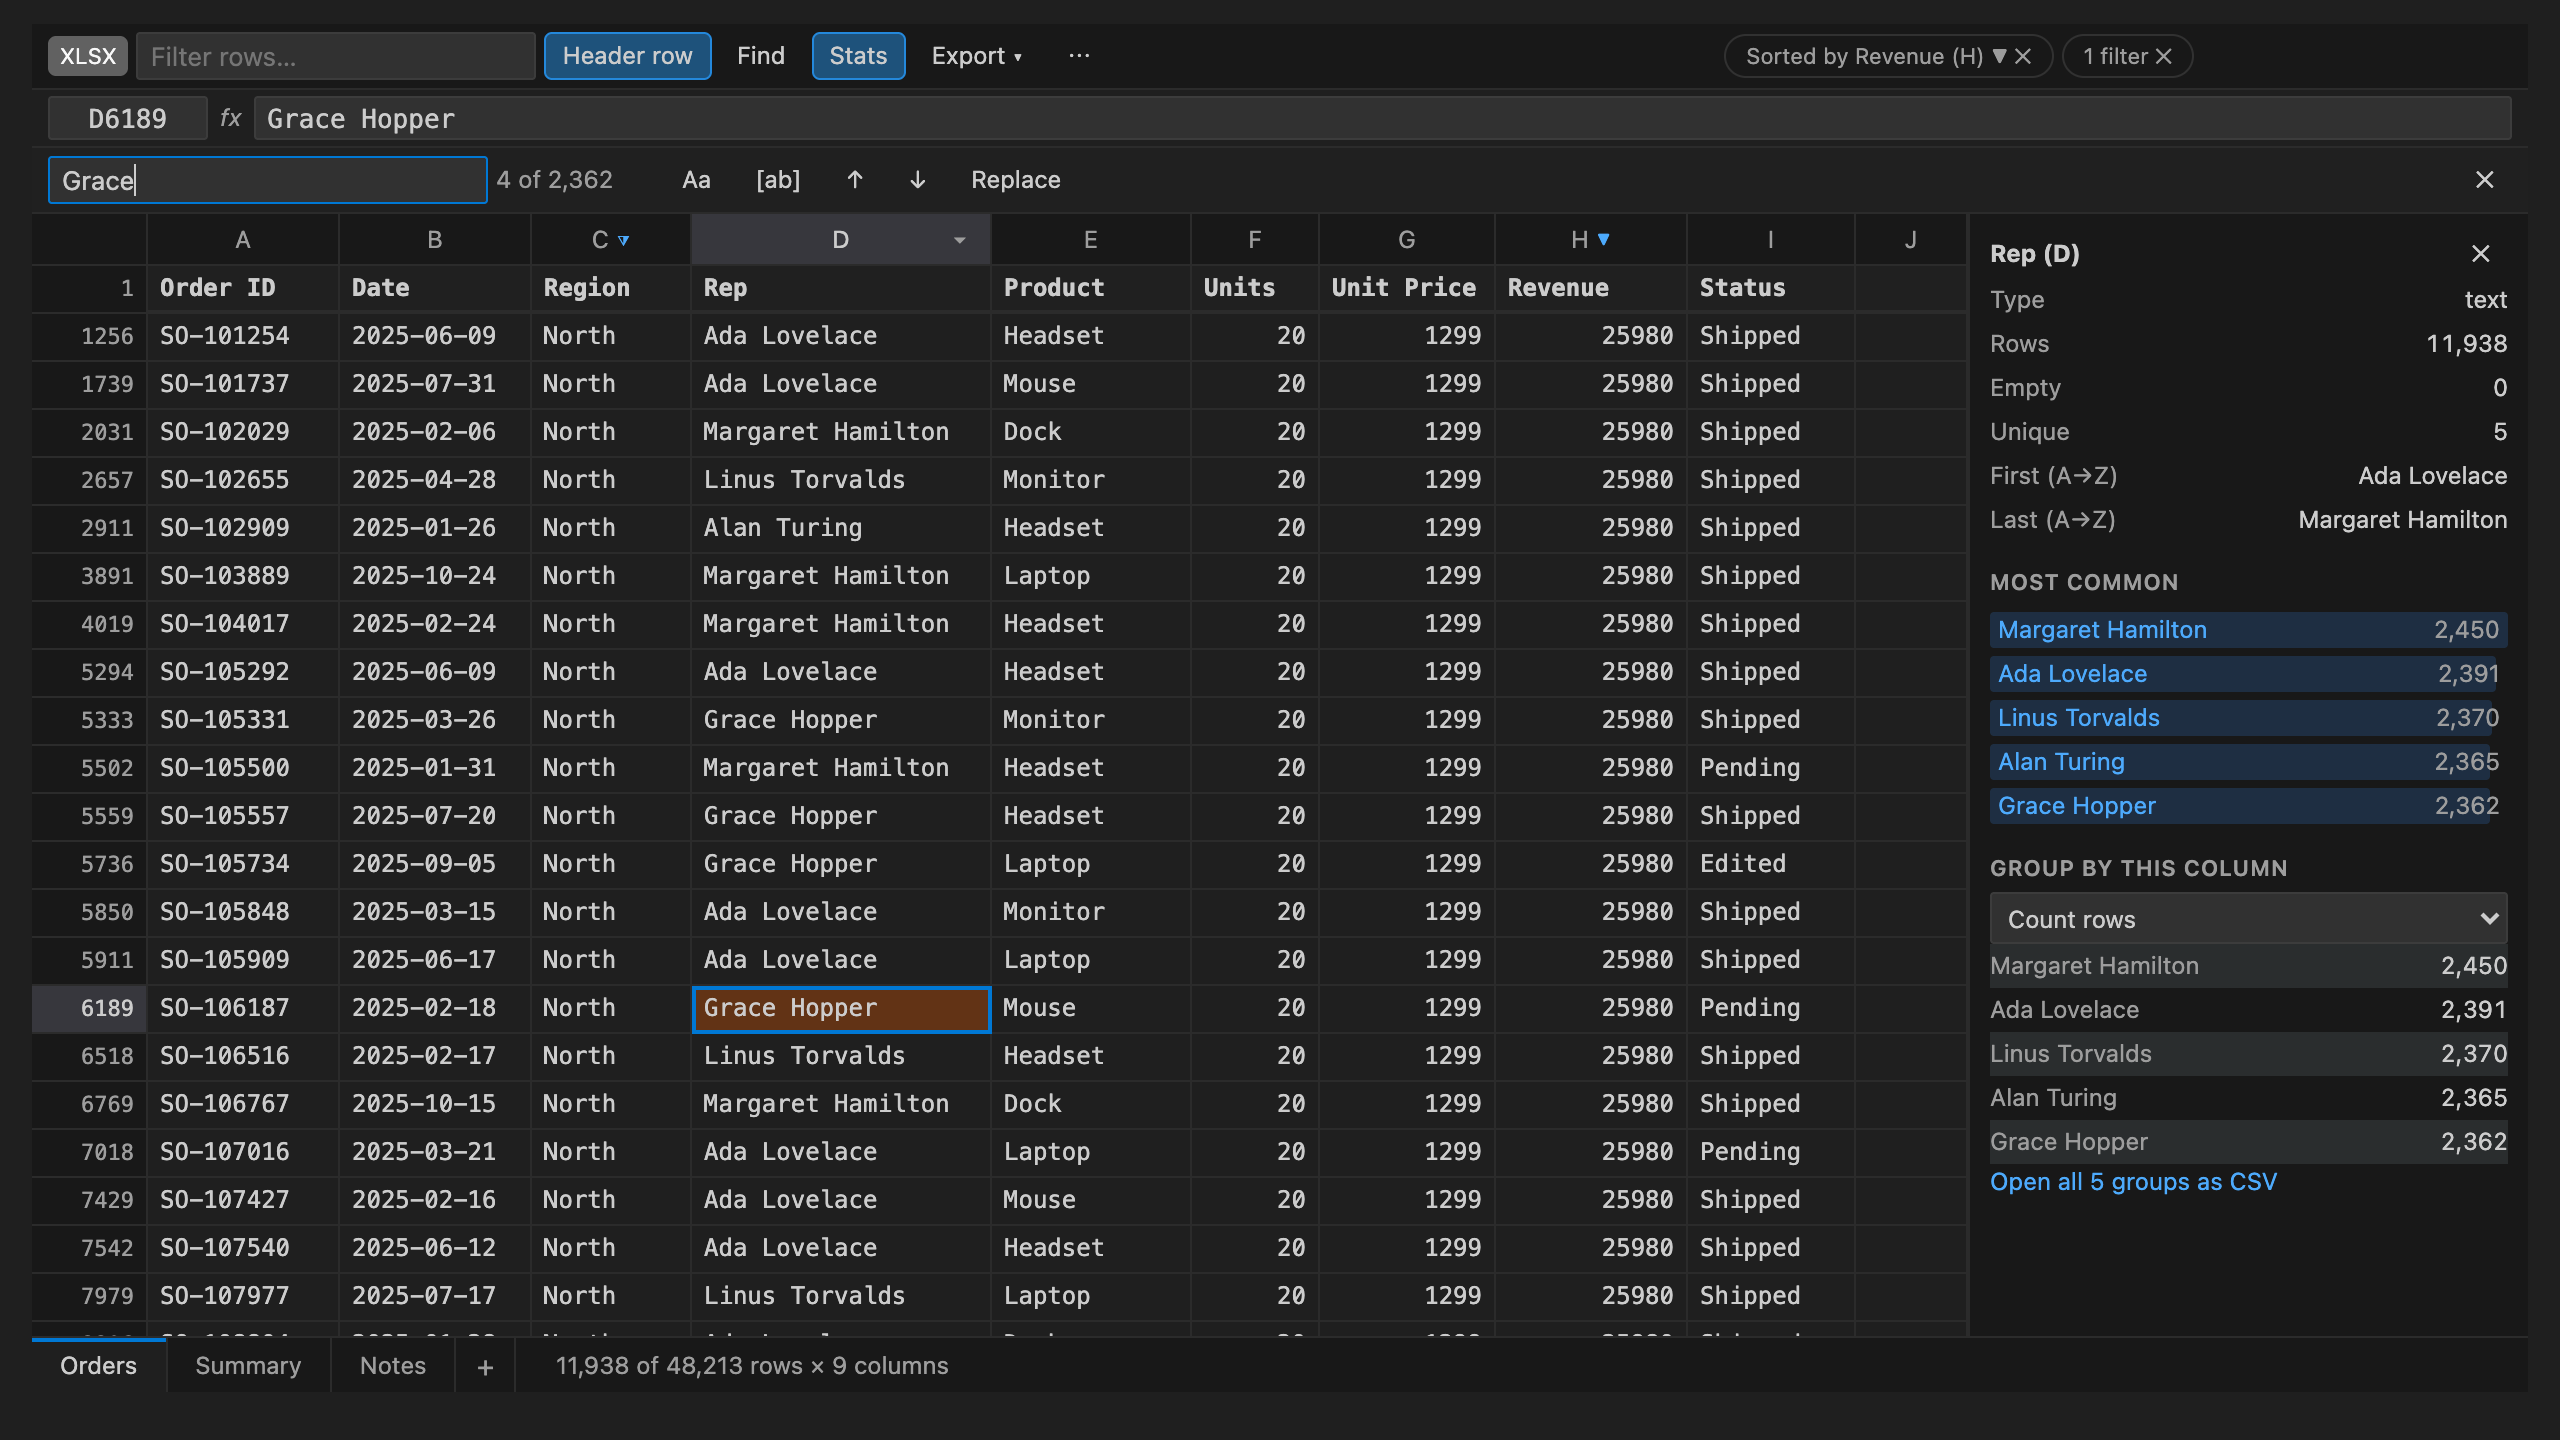Screen dimensions: 2560x1440
Task: Select column F header
Action: pos(1255,240)
